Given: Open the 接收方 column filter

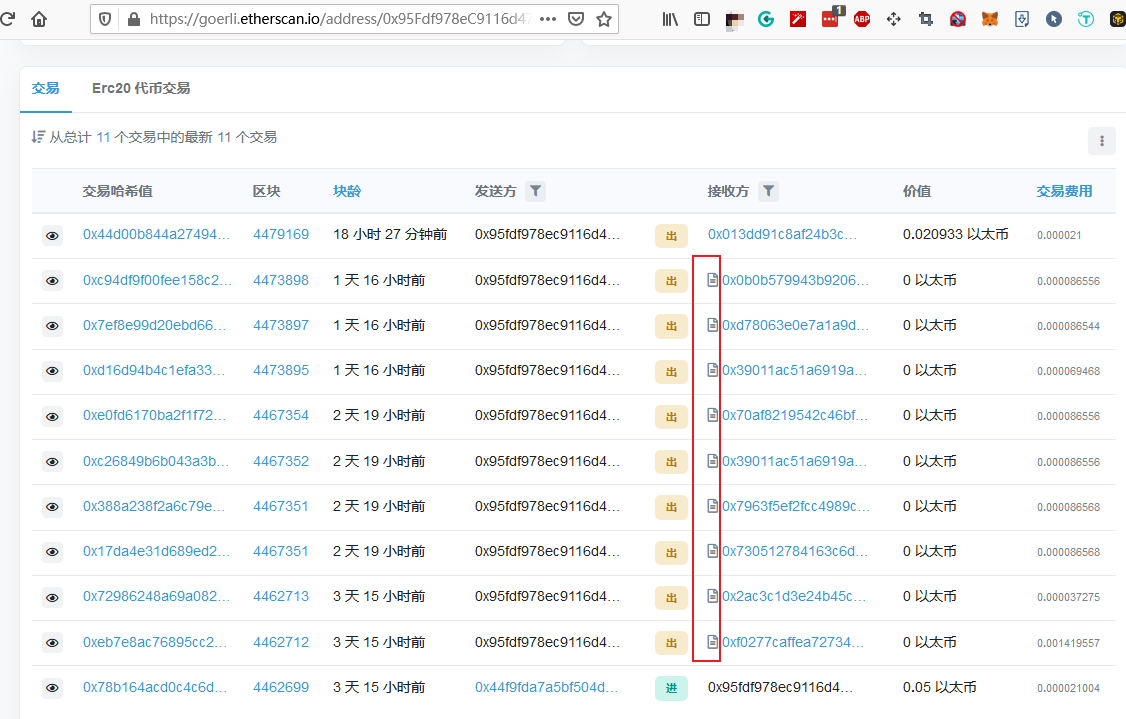Looking at the screenshot, I should tap(768, 191).
